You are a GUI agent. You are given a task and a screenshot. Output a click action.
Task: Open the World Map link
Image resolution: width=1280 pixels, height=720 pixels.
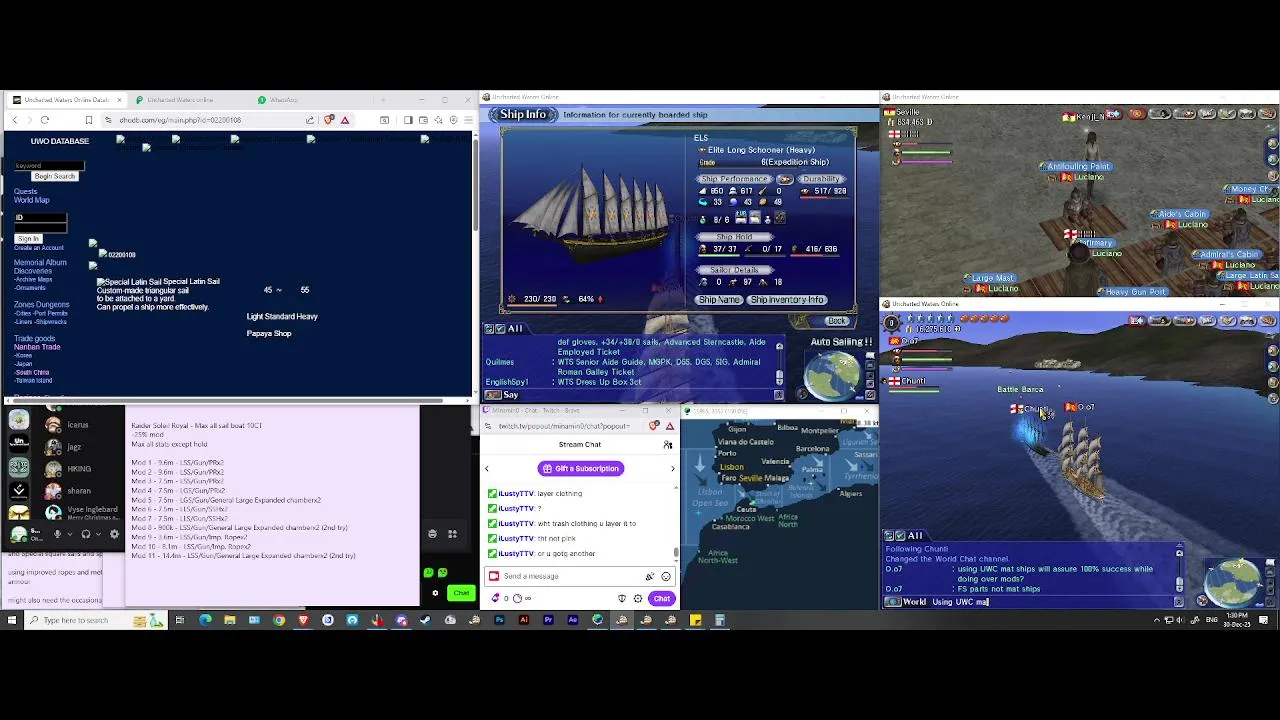tap(31, 200)
